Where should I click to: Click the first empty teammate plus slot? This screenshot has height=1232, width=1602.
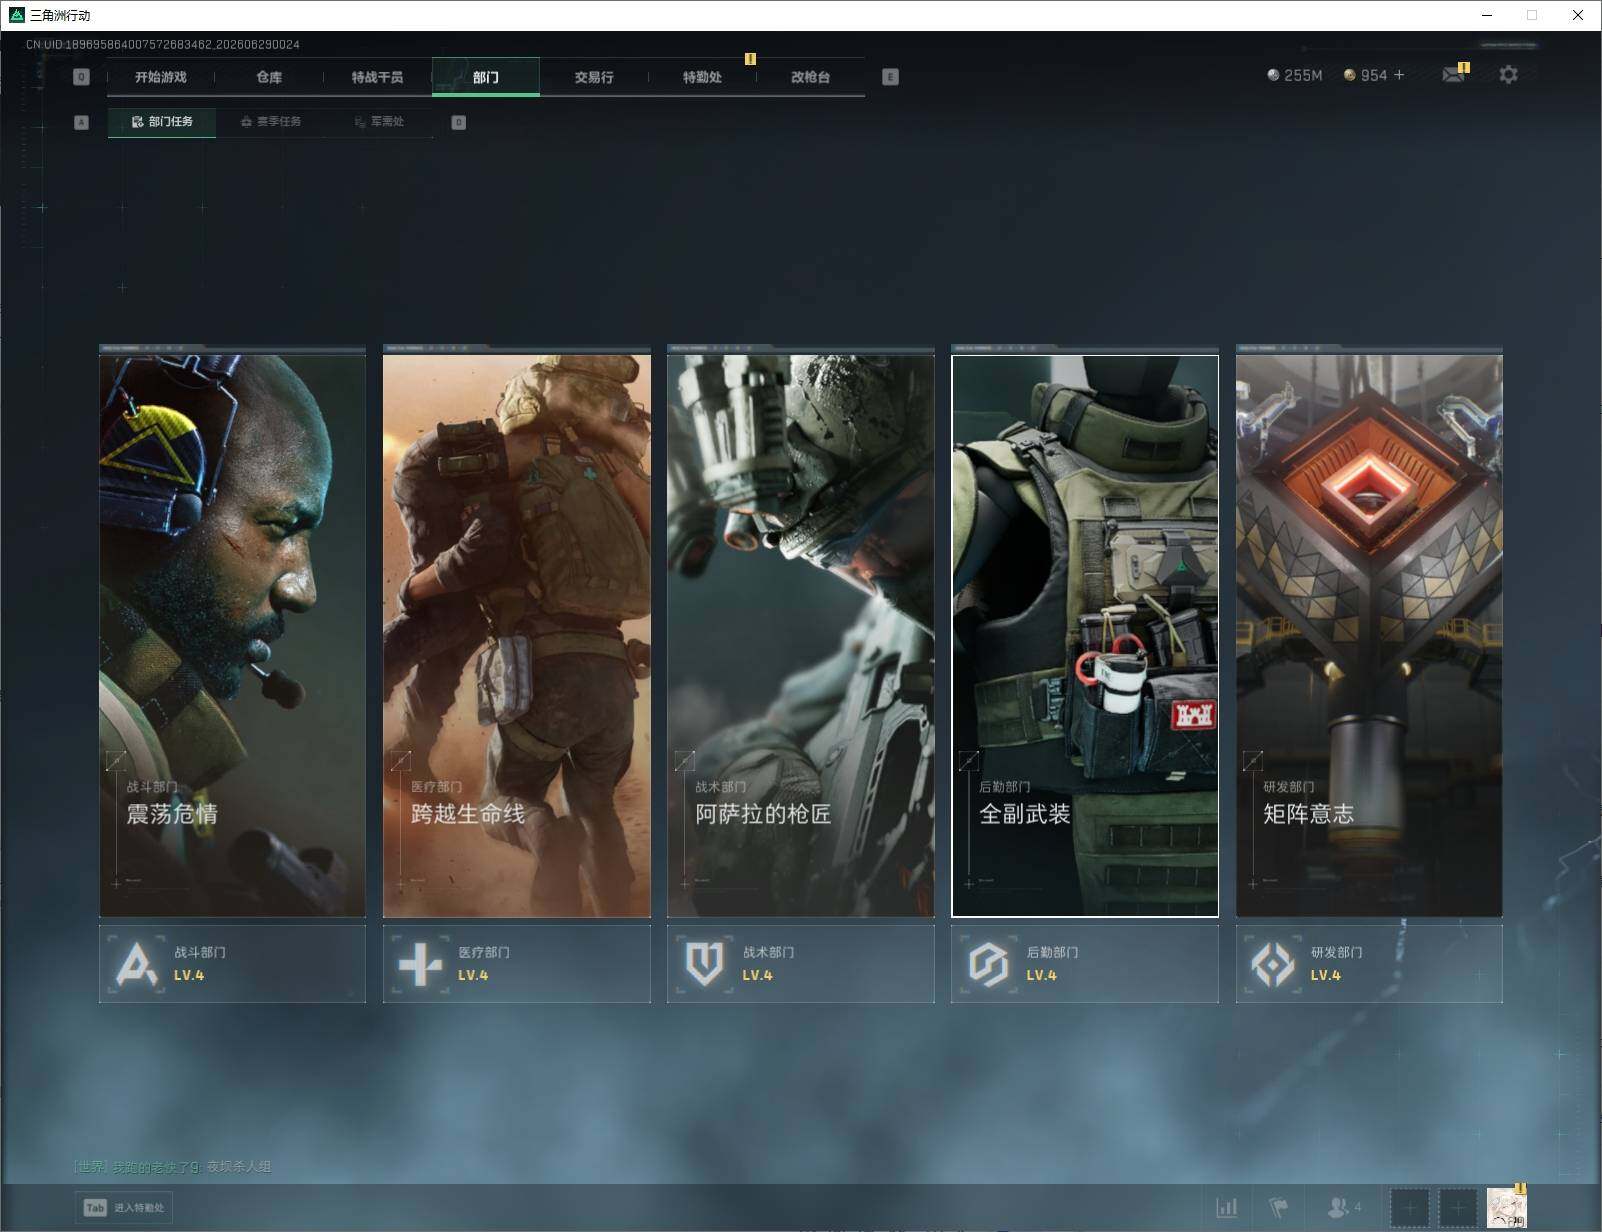click(x=1410, y=1208)
